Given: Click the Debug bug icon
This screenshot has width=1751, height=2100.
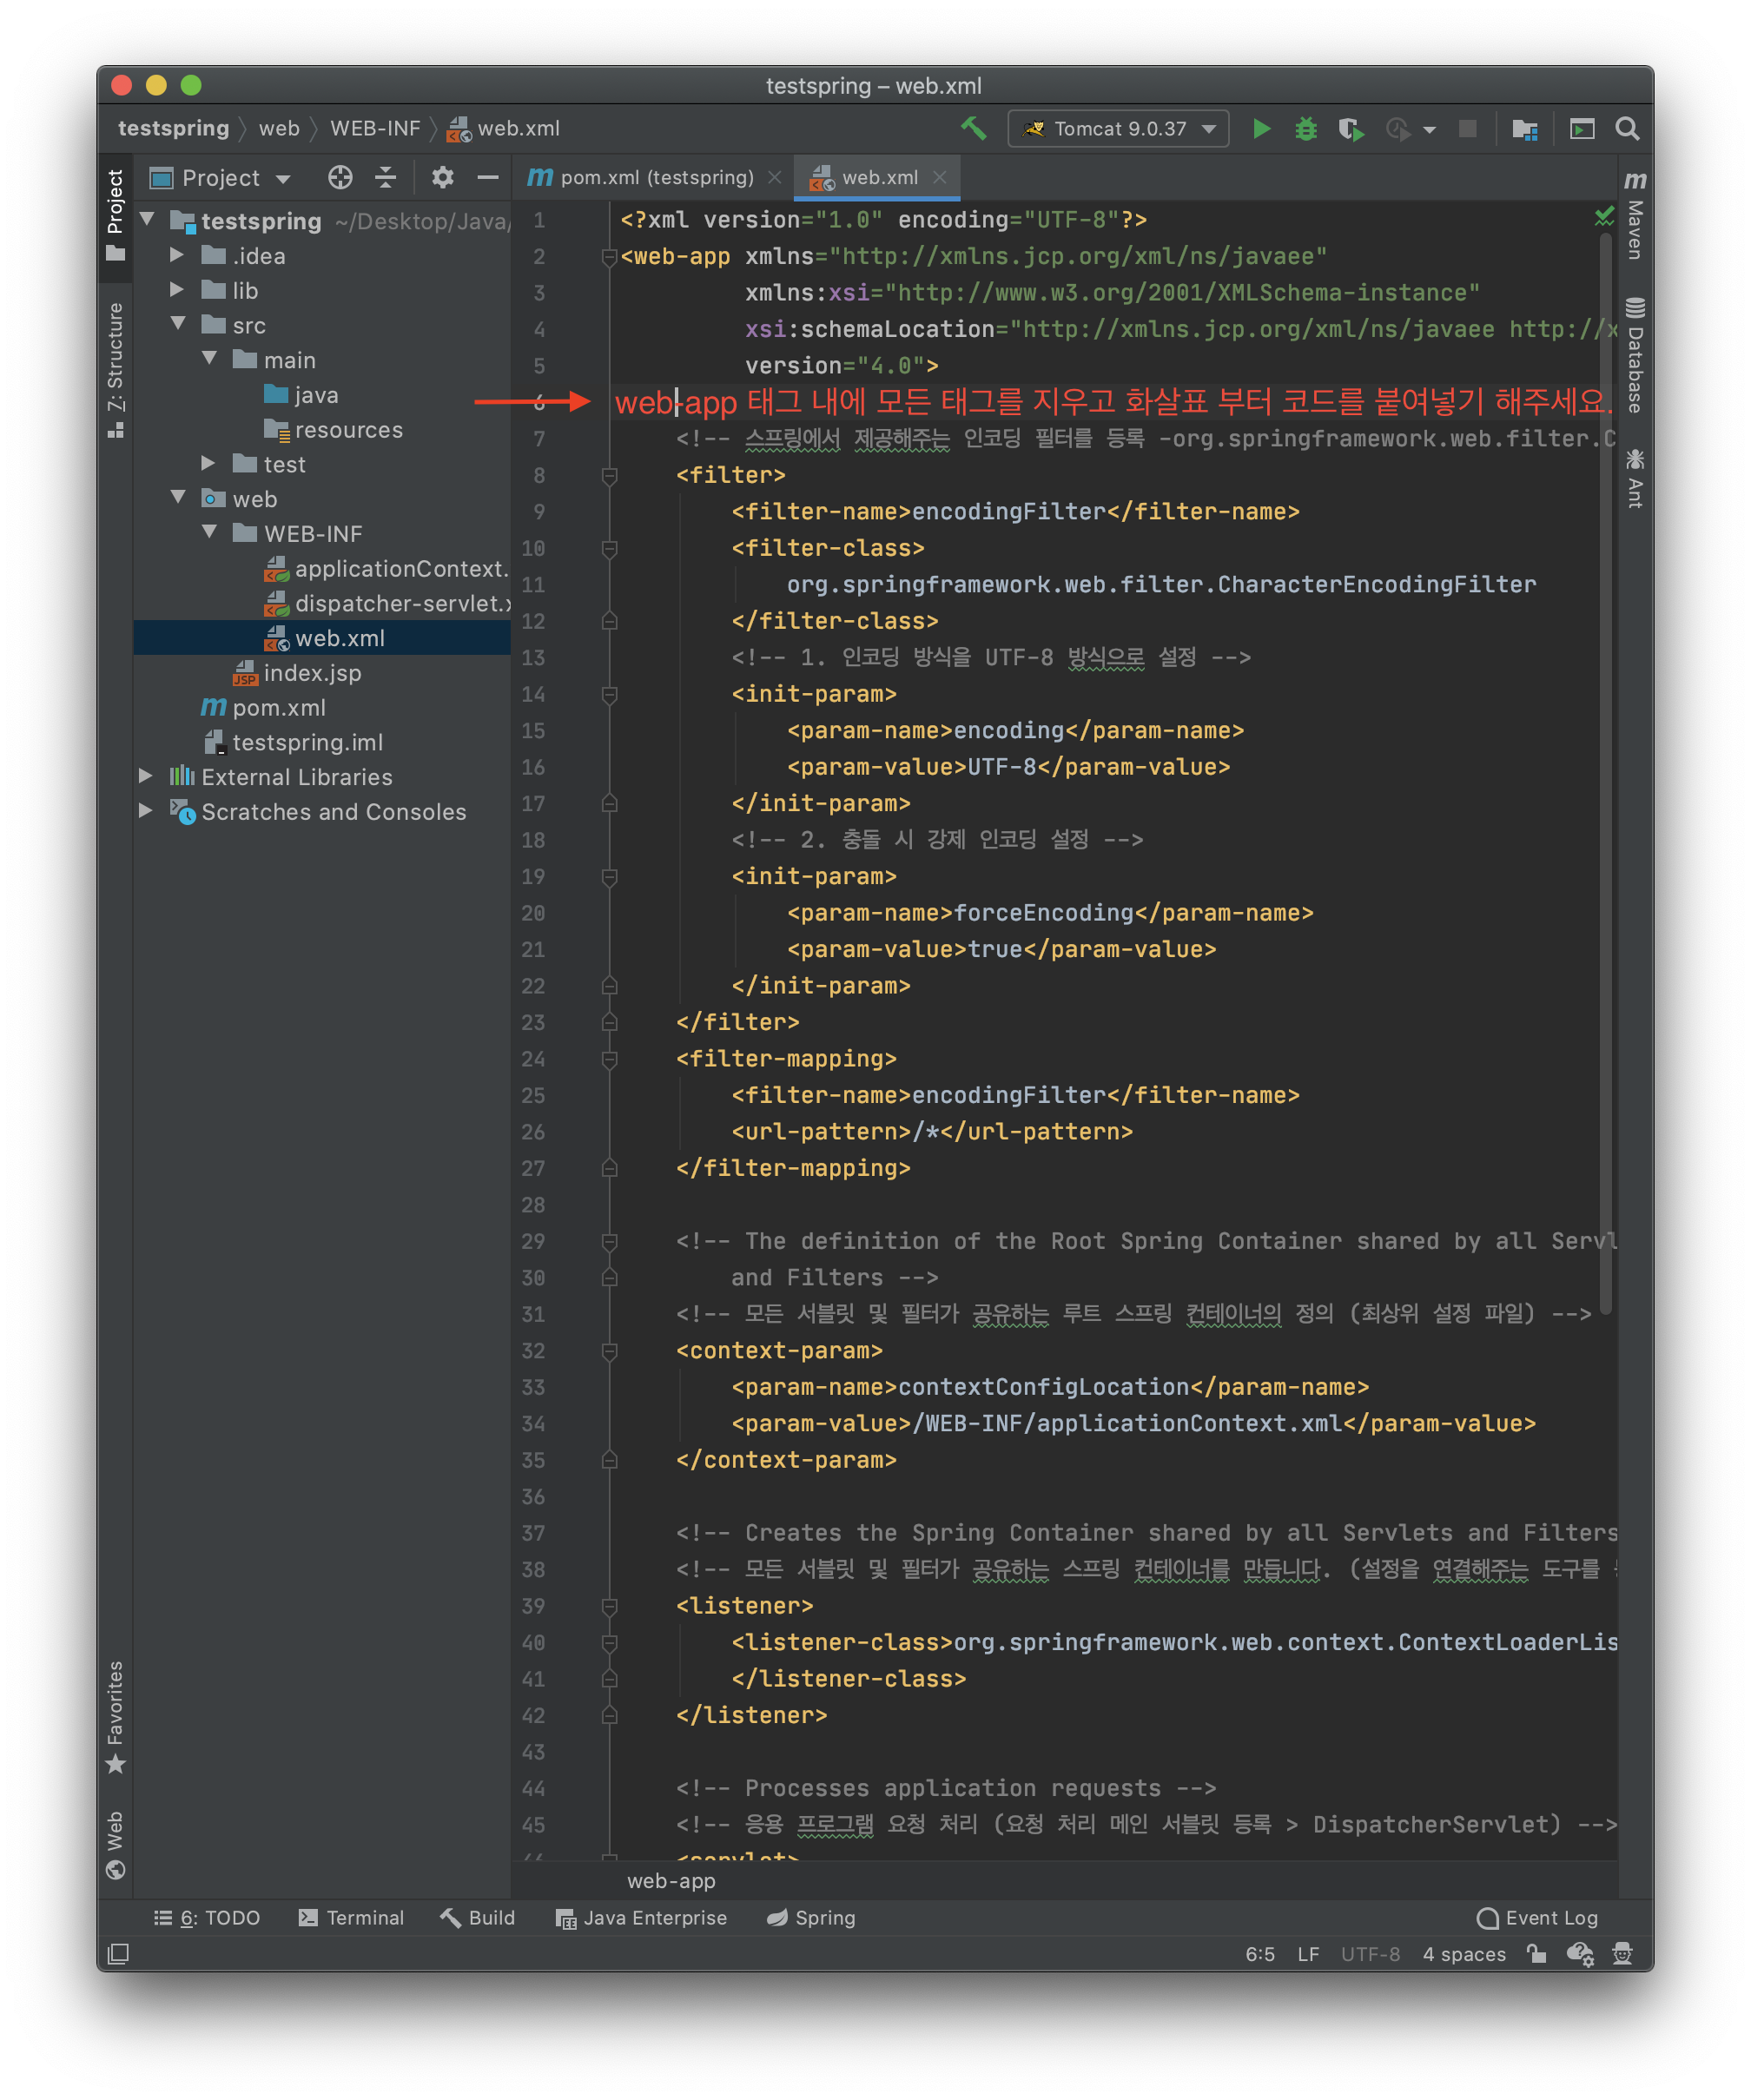Looking at the screenshot, I should [x=1305, y=129].
